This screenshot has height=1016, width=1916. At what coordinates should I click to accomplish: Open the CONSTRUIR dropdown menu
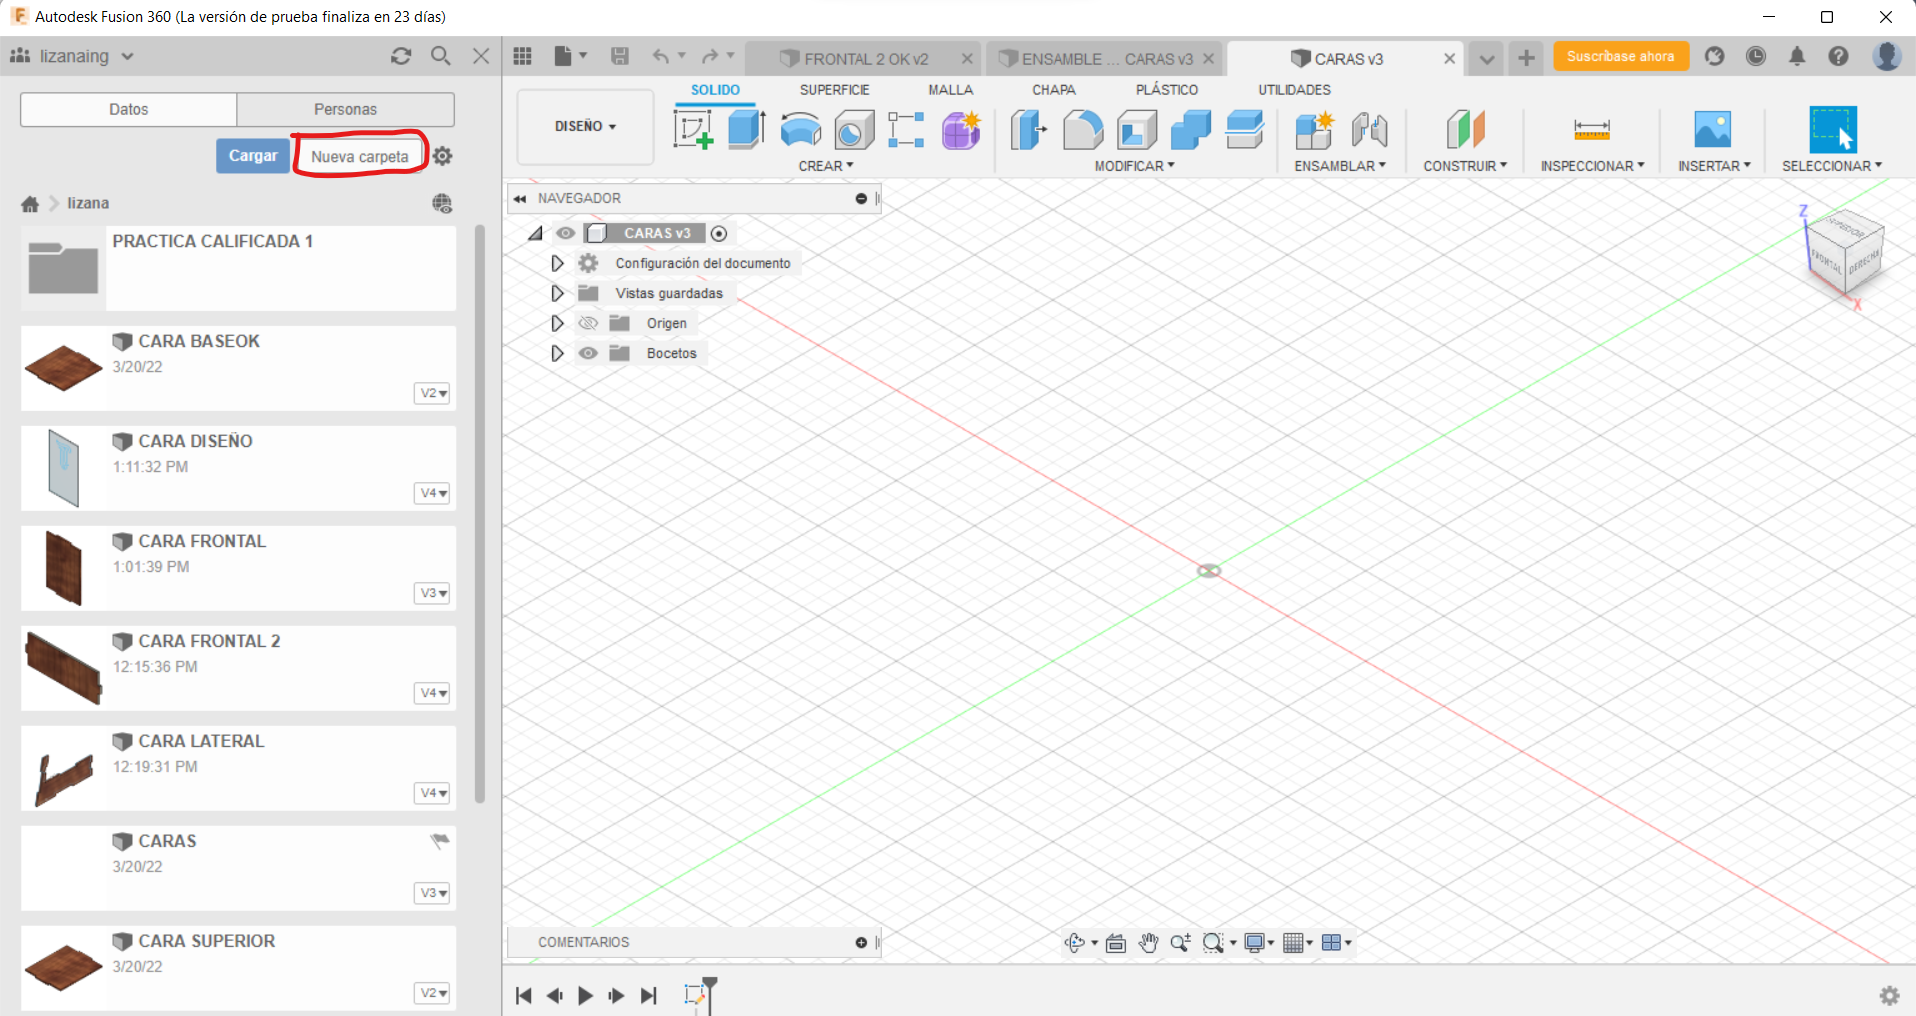pyautogui.click(x=1465, y=166)
